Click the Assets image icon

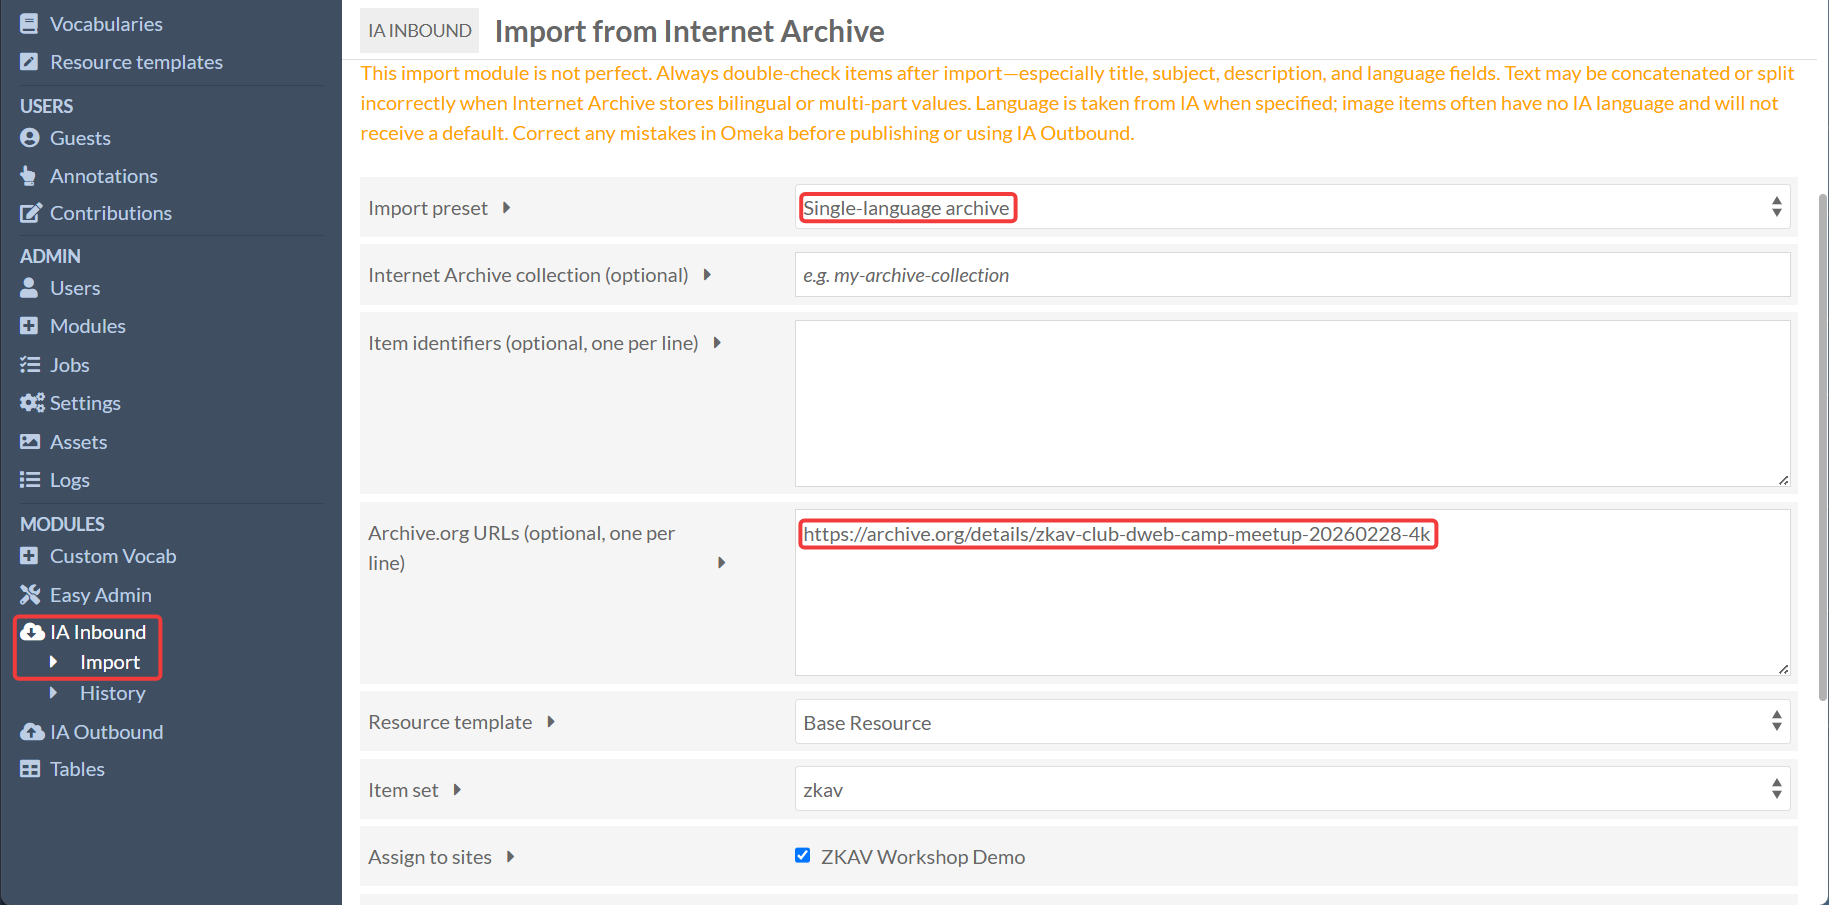30,441
